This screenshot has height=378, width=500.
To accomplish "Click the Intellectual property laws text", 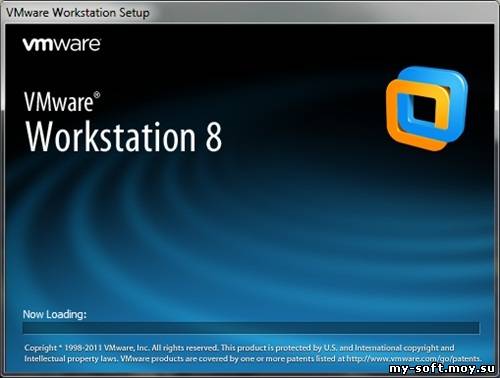I will click(71, 359).
